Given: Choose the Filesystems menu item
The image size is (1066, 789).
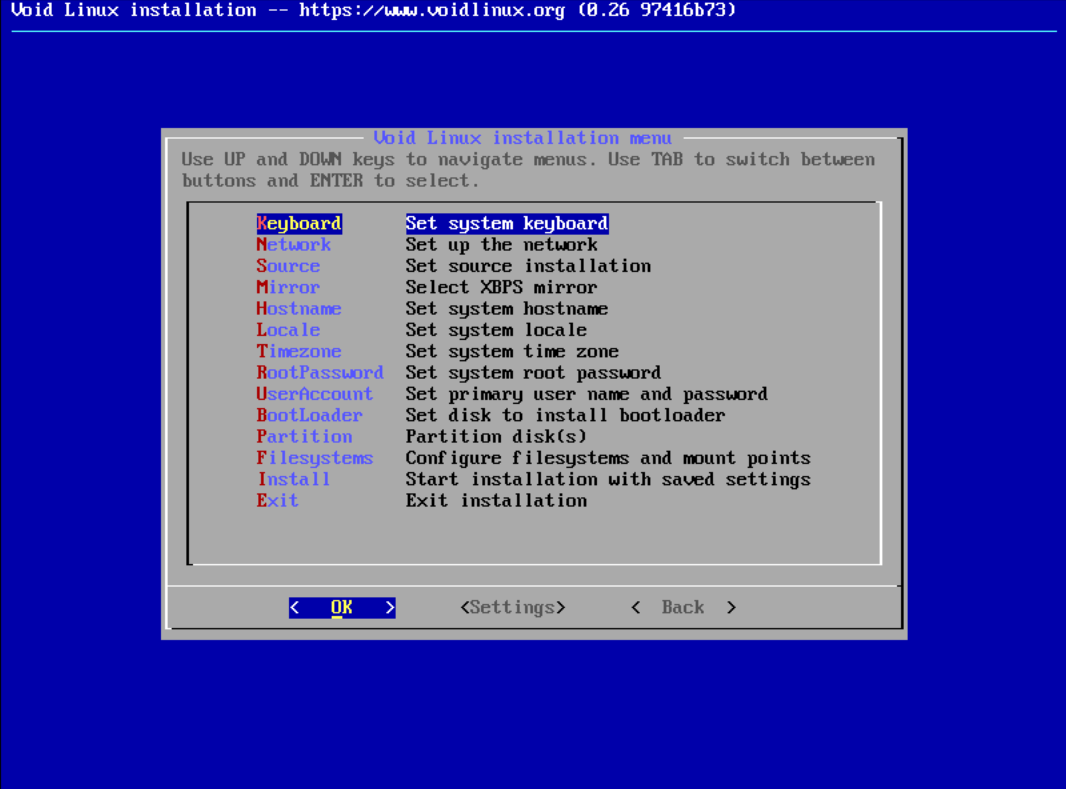Looking at the screenshot, I should (x=315, y=458).
